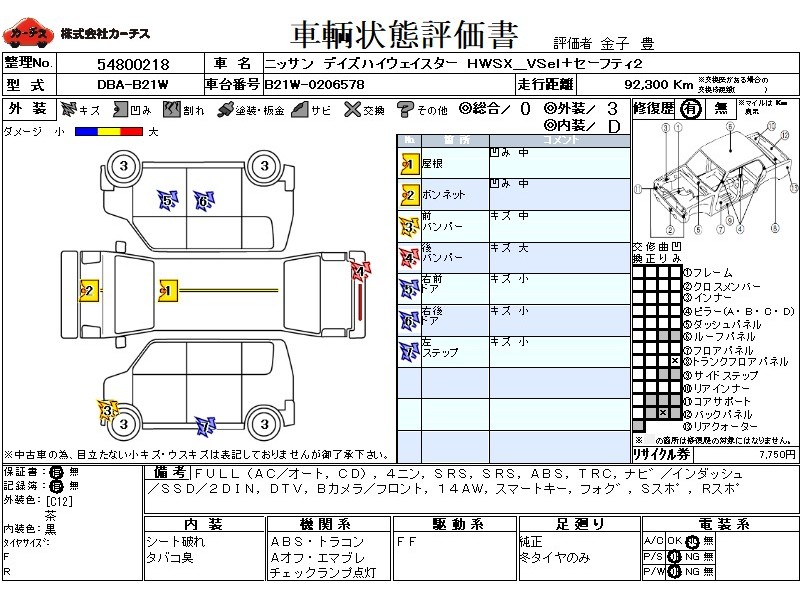Select the その他 question mark legend icon
The height and width of the screenshot is (600, 800).
pos(405,109)
